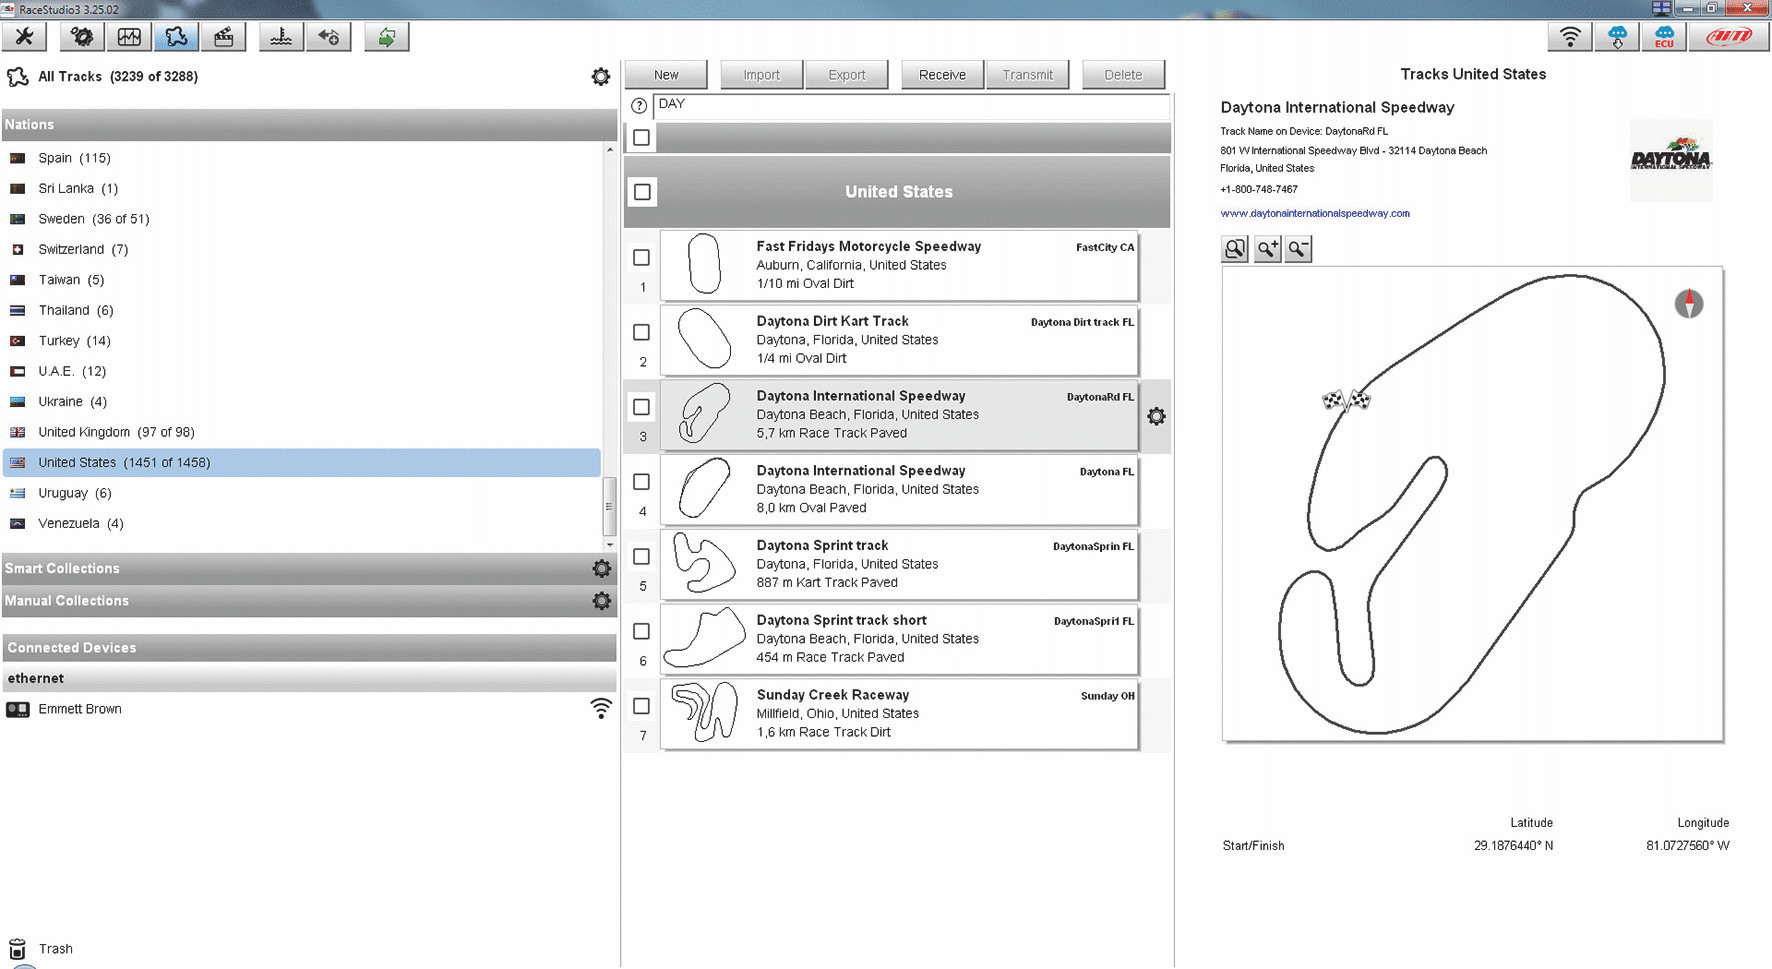Viewport: 1772px width, 969px height.
Task: Check Daytona Sprint track 887 m checkbox
Action: click(642, 556)
